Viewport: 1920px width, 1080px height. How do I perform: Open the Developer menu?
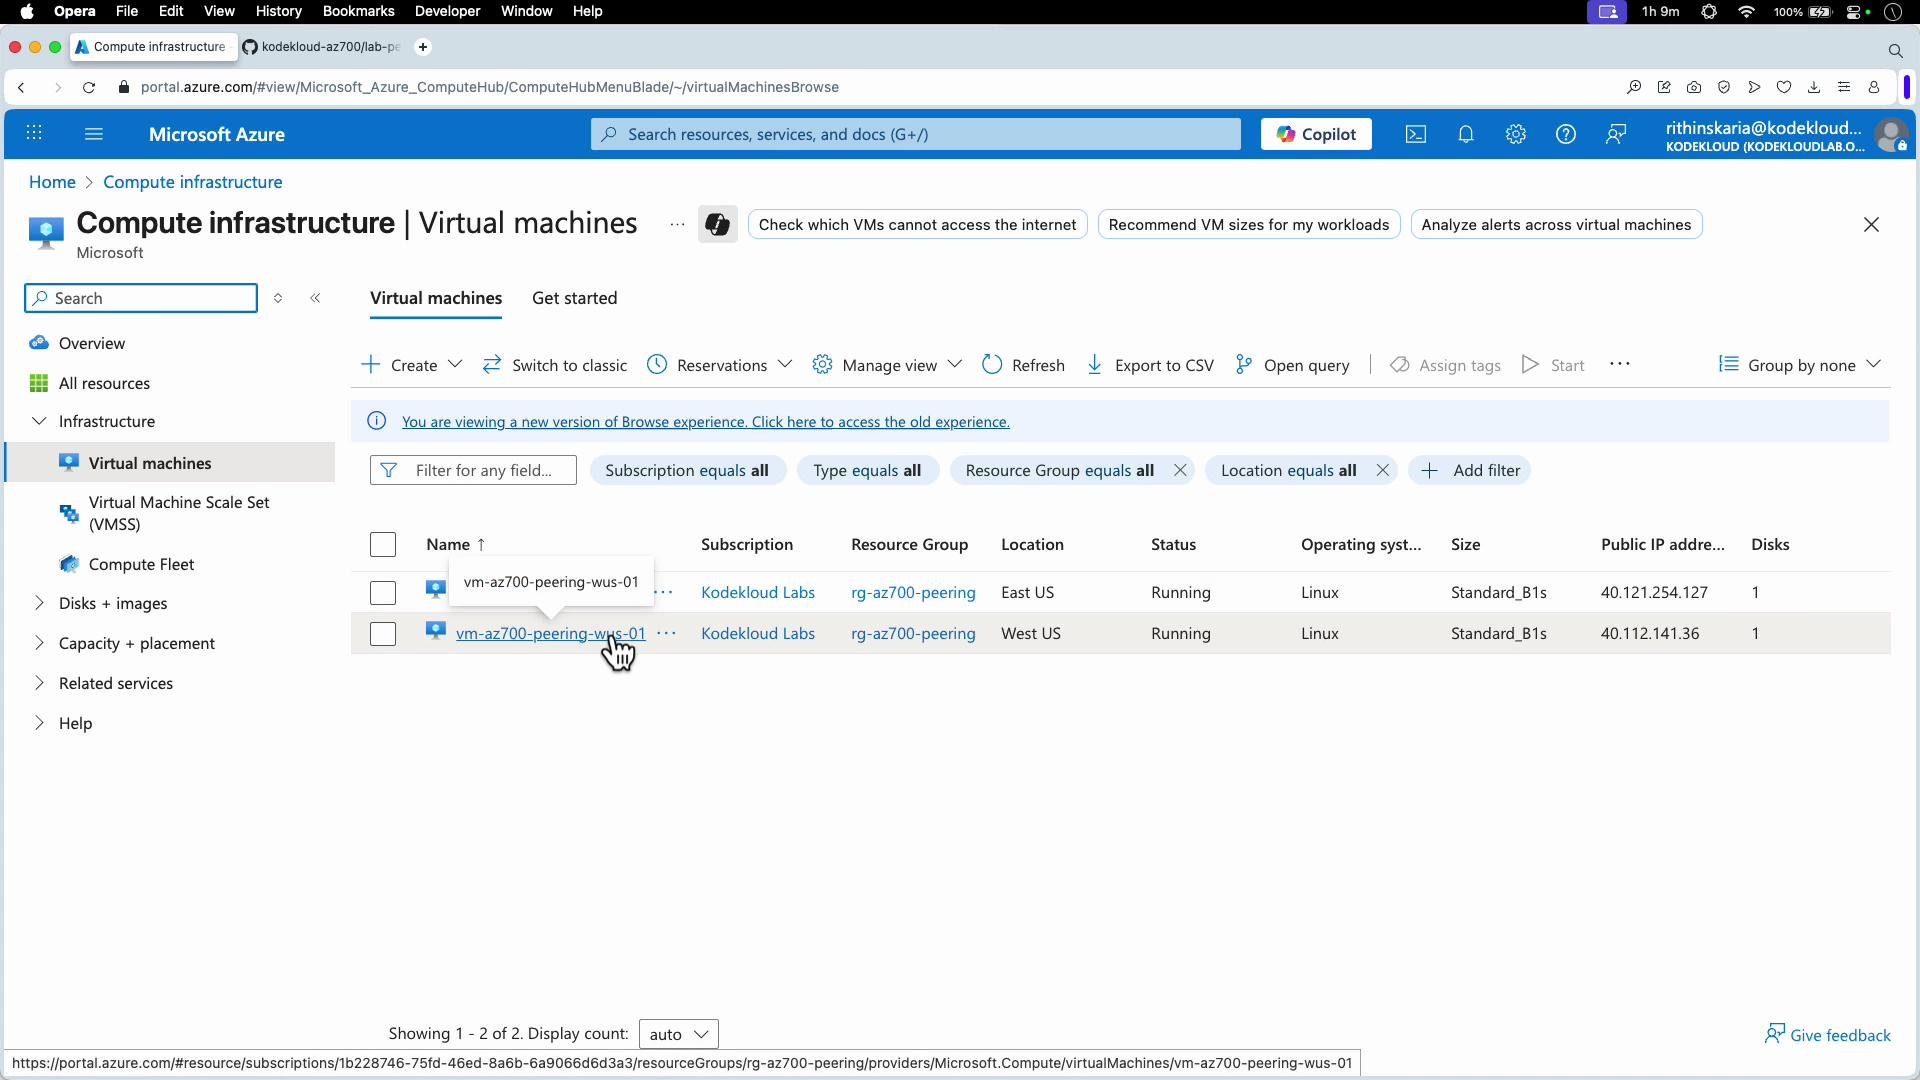(447, 12)
